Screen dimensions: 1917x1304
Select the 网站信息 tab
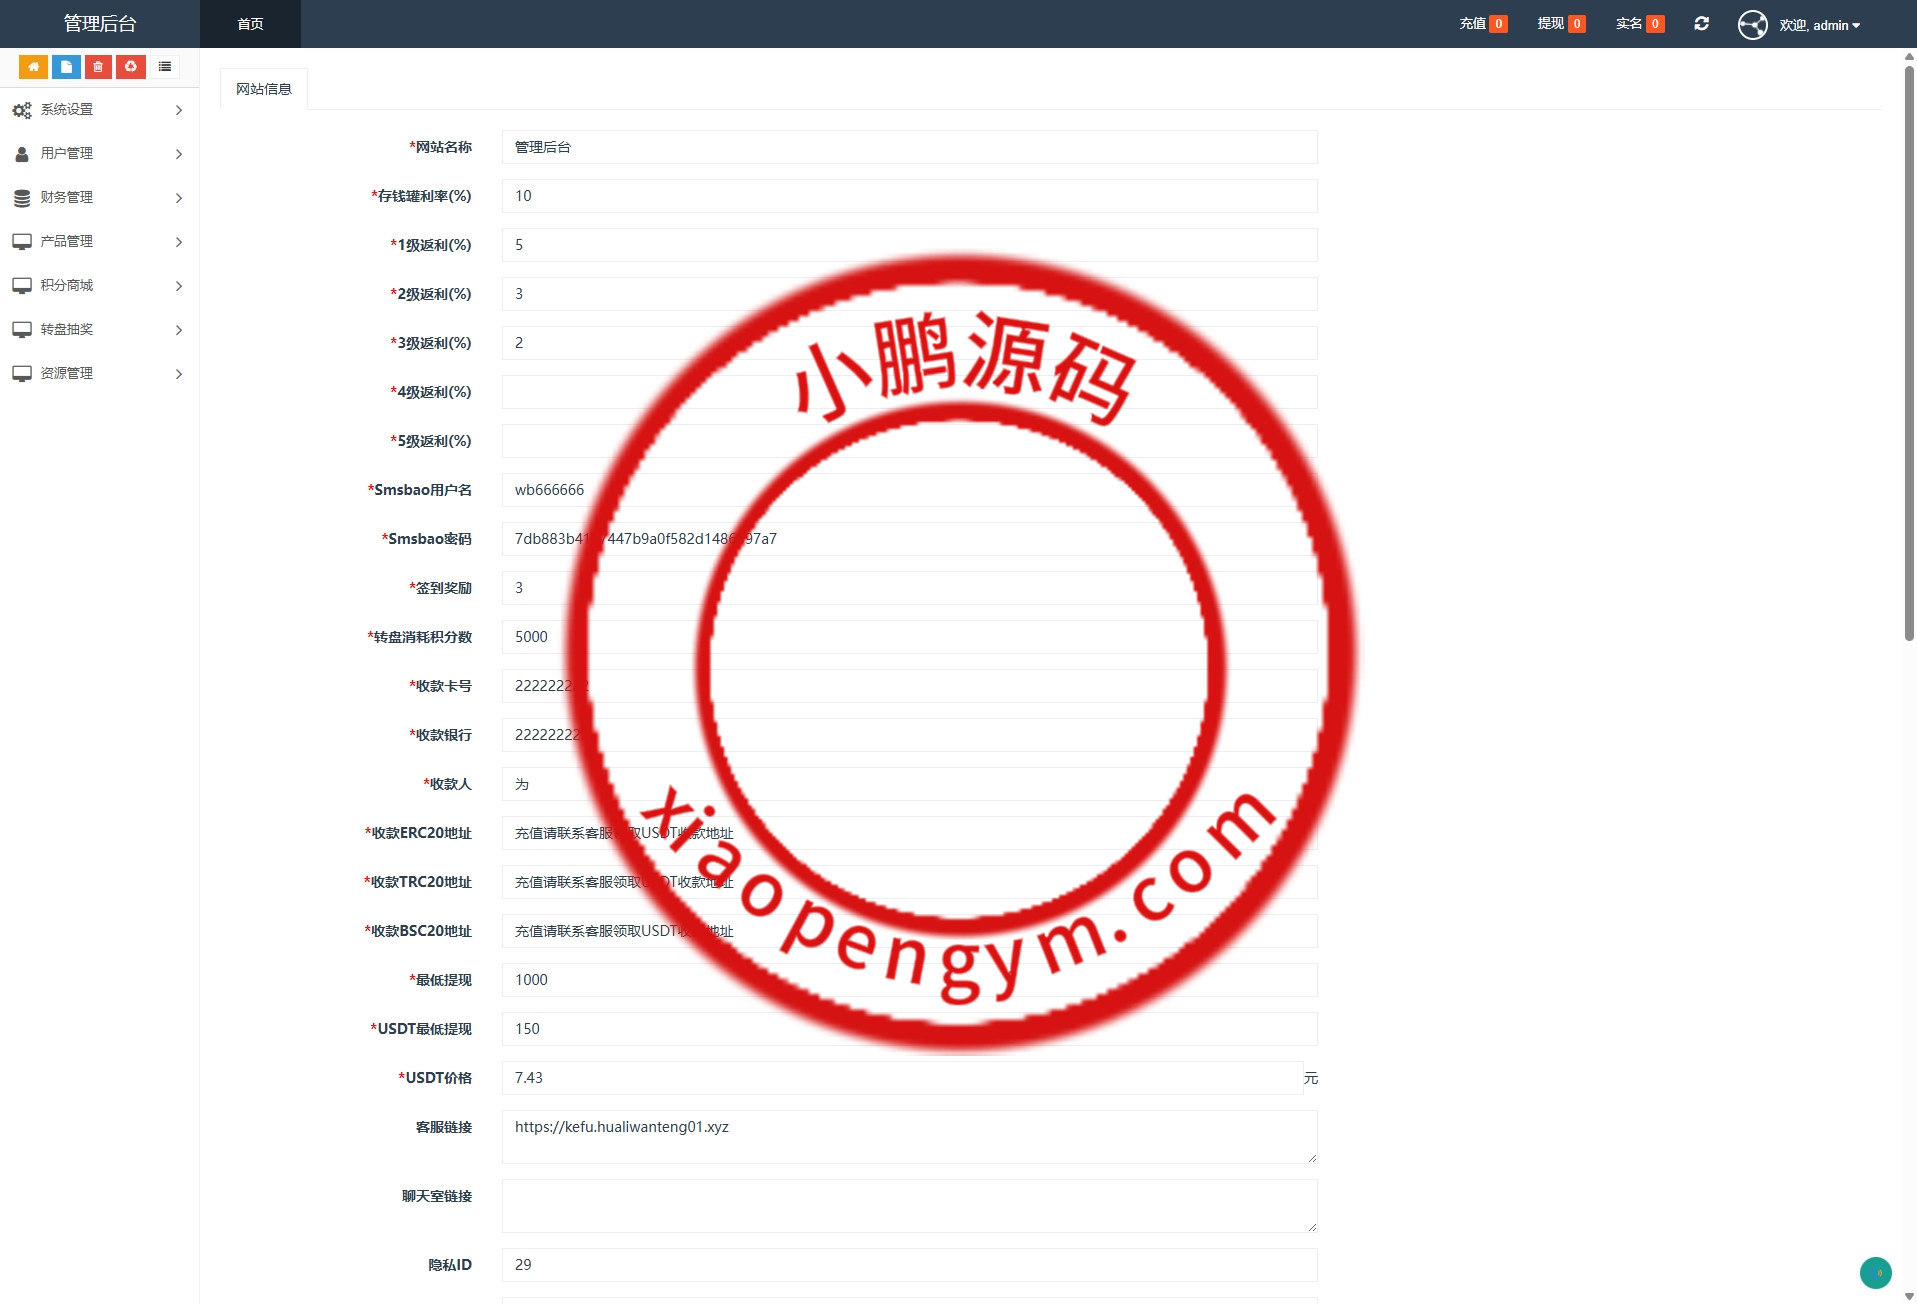pyautogui.click(x=264, y=89)
